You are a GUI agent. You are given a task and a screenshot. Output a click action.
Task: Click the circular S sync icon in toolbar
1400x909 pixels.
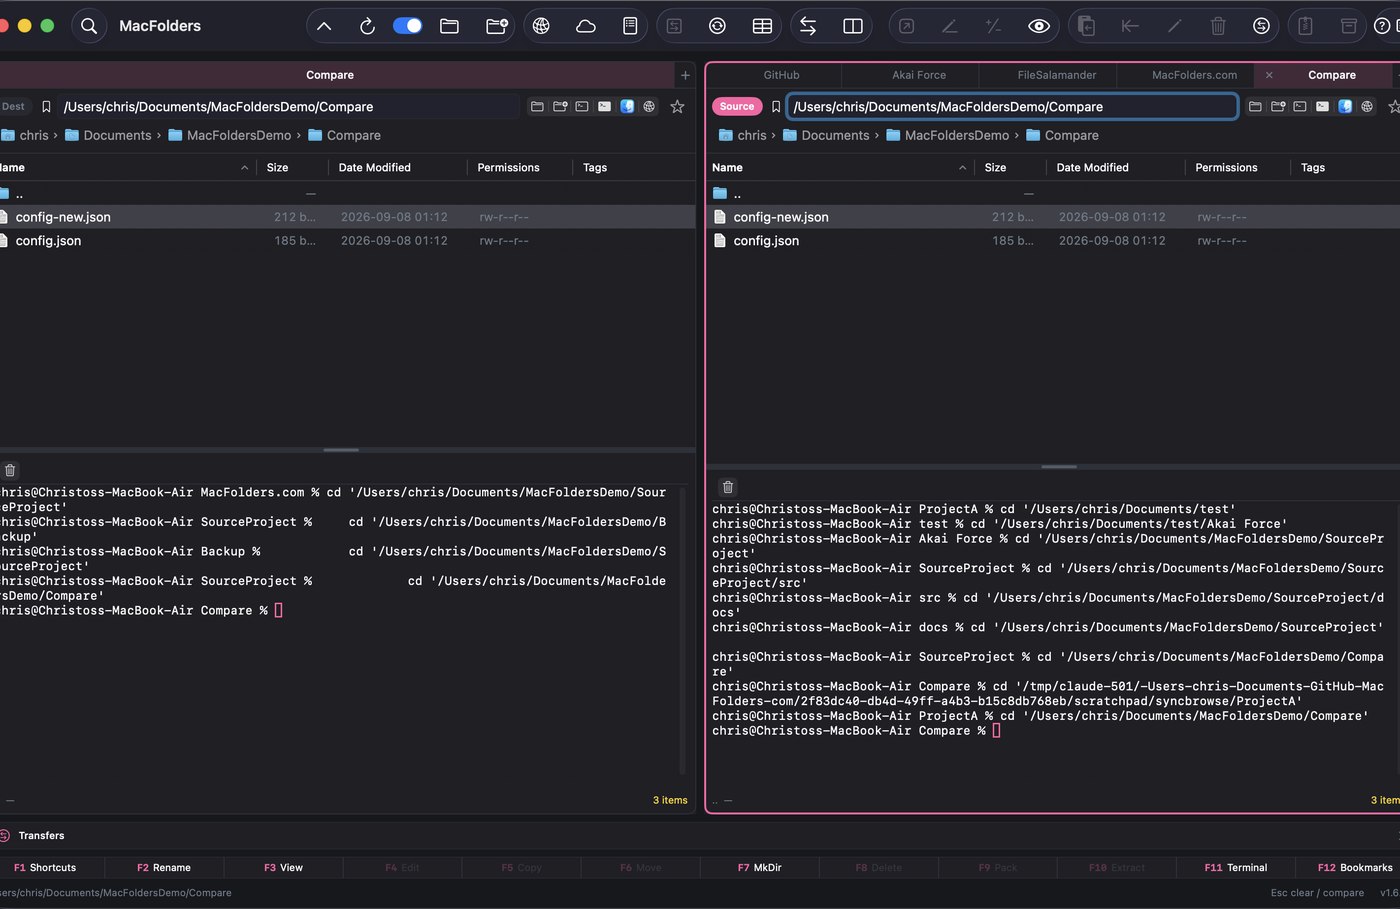point(1261,26)
